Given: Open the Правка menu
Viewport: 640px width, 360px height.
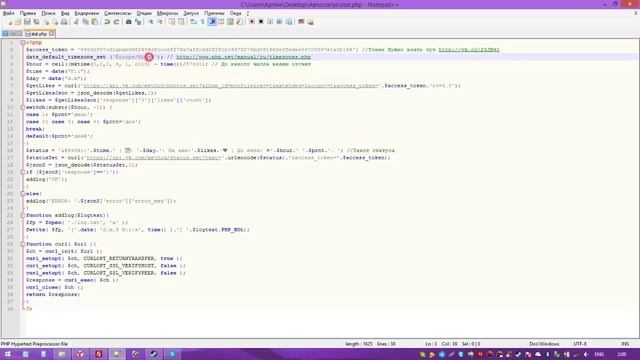Looking at the screenshot, I should (x=28, y=13).
